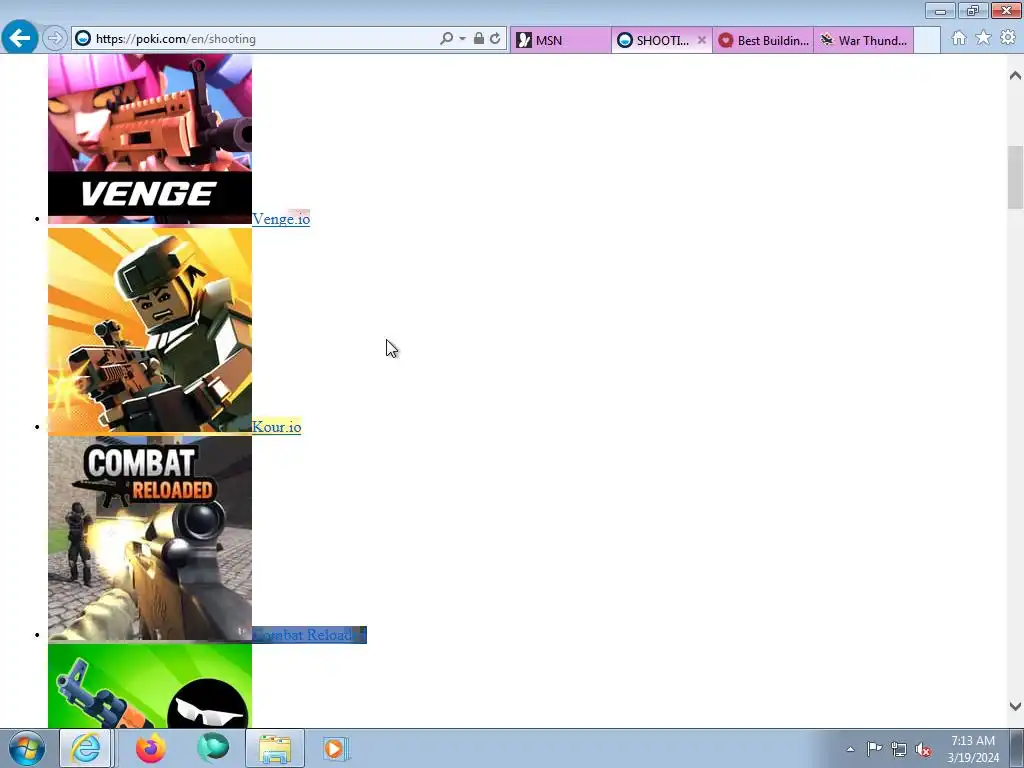
Task: Show hidden tray icons arrow
Action: click(850, 749)
